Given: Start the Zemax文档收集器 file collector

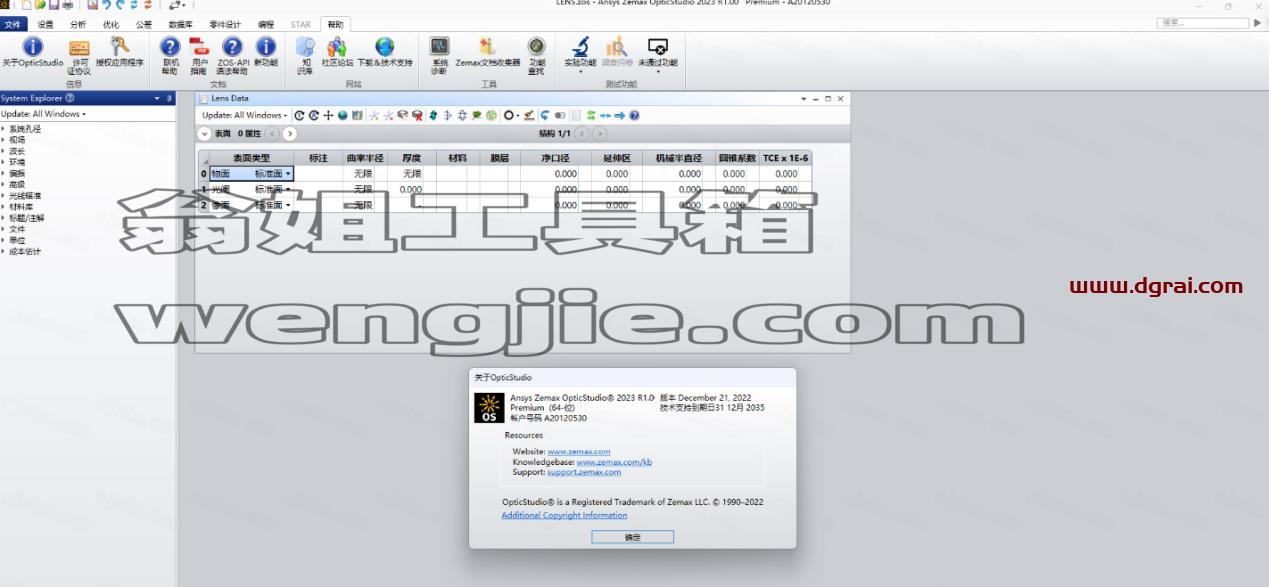Looking at the screenshot, I should [487, 53].
